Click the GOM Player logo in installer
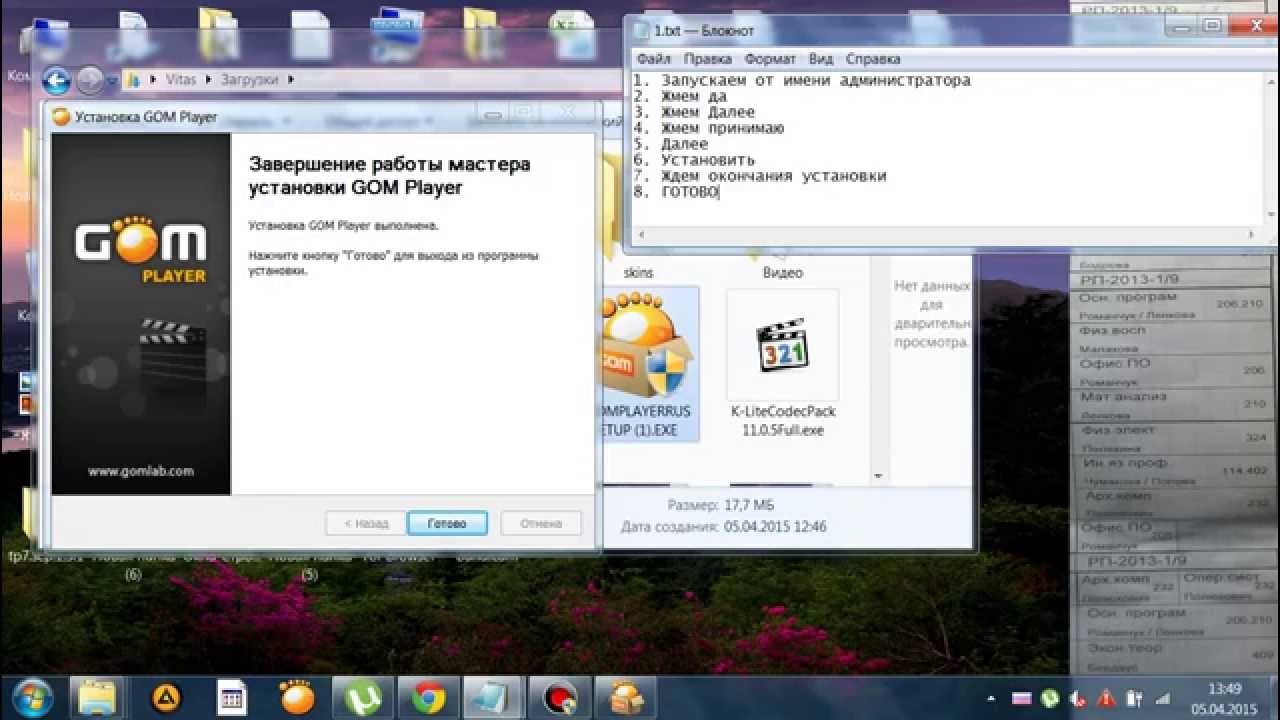 [x=141, y=251]
